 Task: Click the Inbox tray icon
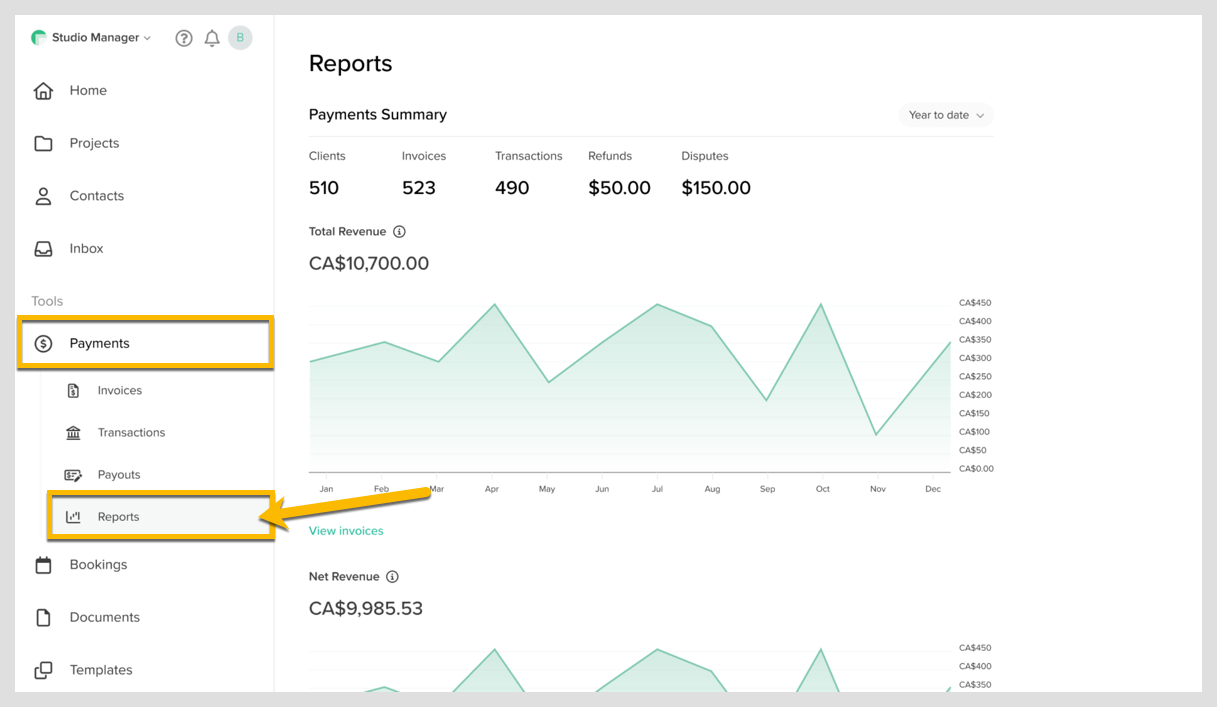pyautogui.click(x=43, y=248)
